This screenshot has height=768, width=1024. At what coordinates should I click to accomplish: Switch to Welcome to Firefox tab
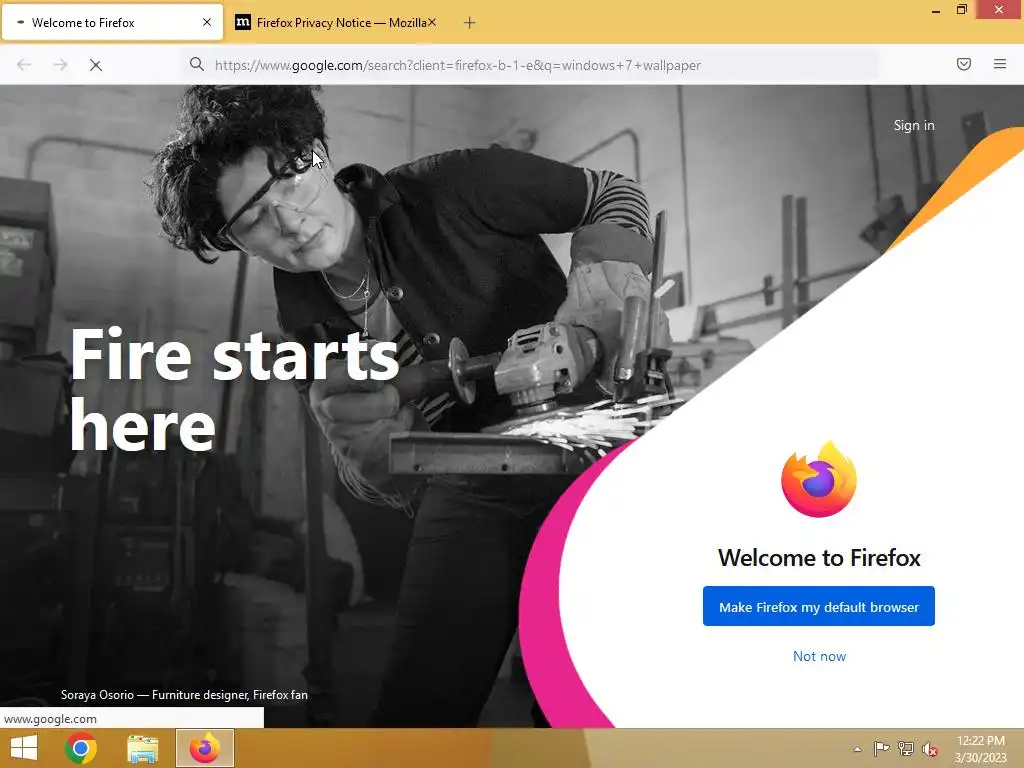tap(112, 23)
